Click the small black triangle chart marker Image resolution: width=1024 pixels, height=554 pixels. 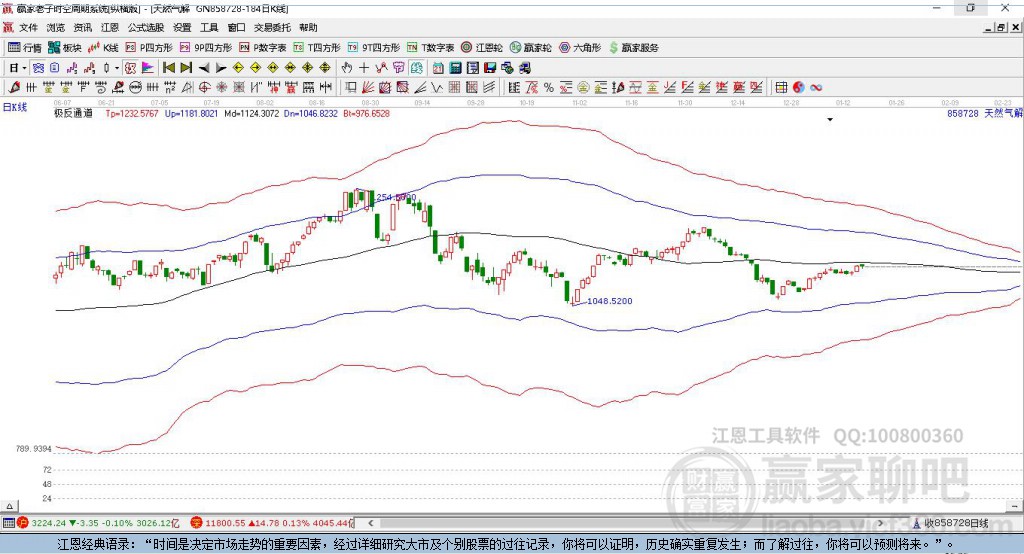830,120
